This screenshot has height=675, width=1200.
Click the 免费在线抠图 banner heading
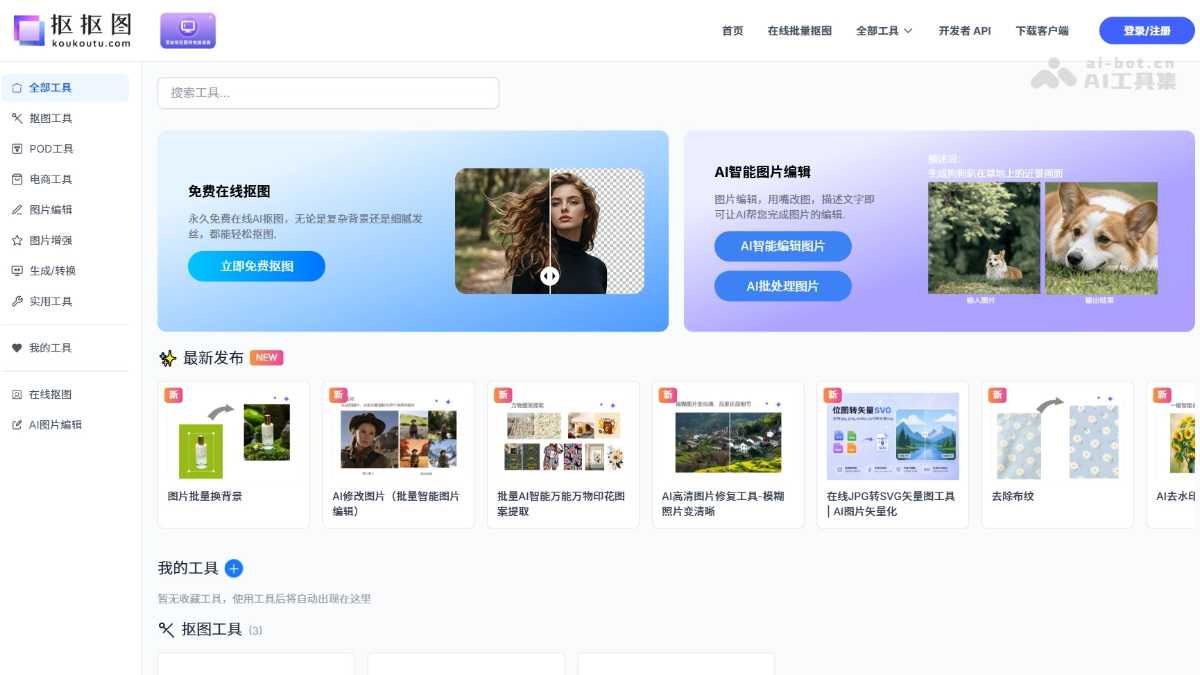[x=229, y=191]
